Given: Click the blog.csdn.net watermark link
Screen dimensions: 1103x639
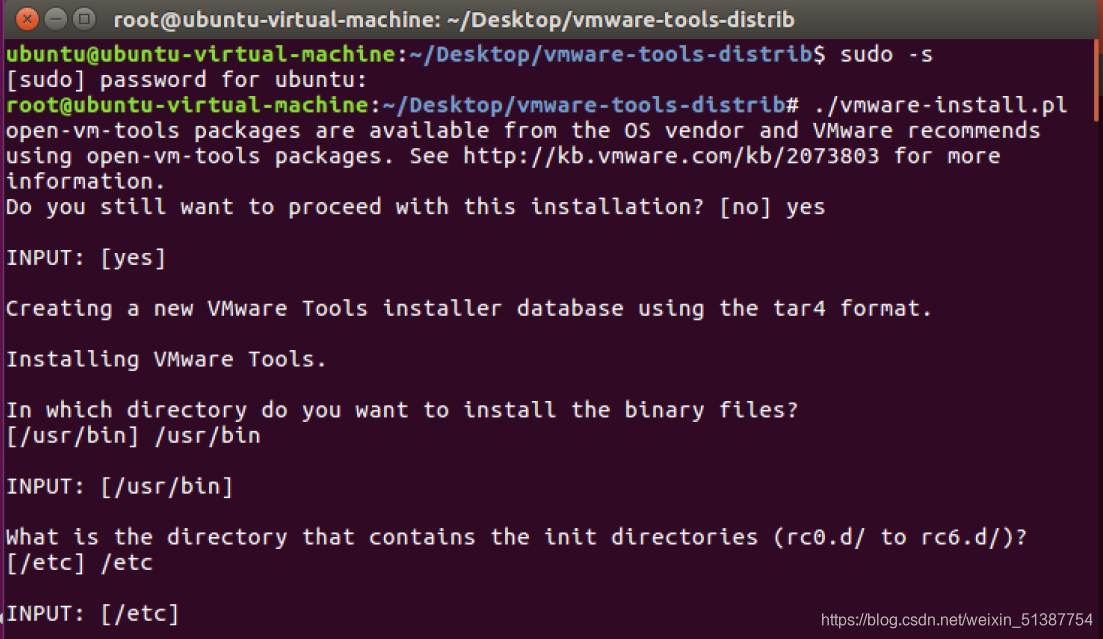Looking at the screenshot, I should pos(957,620).
